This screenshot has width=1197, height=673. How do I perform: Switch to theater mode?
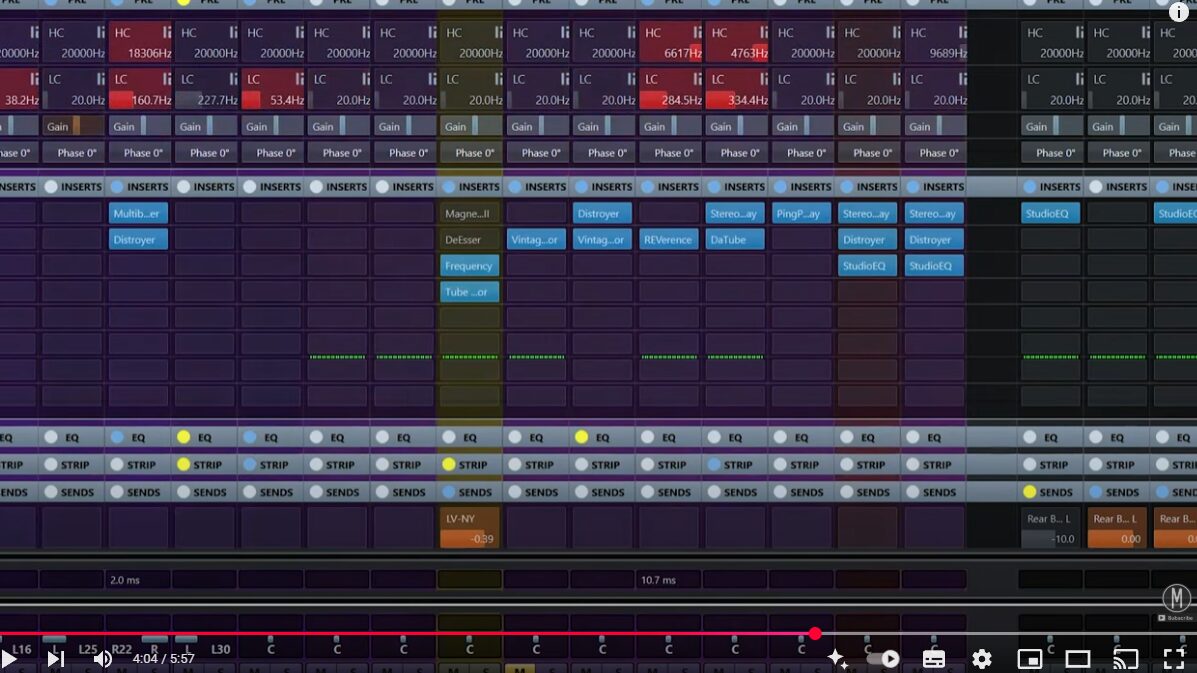1077,658
